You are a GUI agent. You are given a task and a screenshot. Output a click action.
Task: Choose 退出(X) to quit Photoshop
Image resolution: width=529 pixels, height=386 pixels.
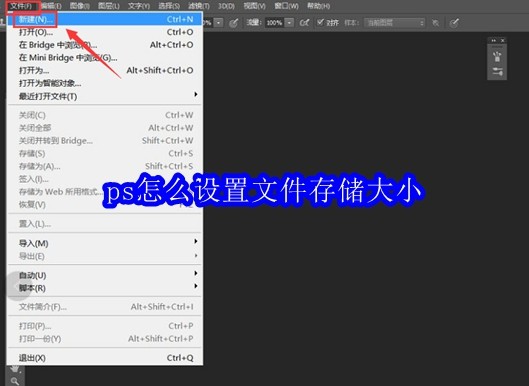[x=105, y=358]
